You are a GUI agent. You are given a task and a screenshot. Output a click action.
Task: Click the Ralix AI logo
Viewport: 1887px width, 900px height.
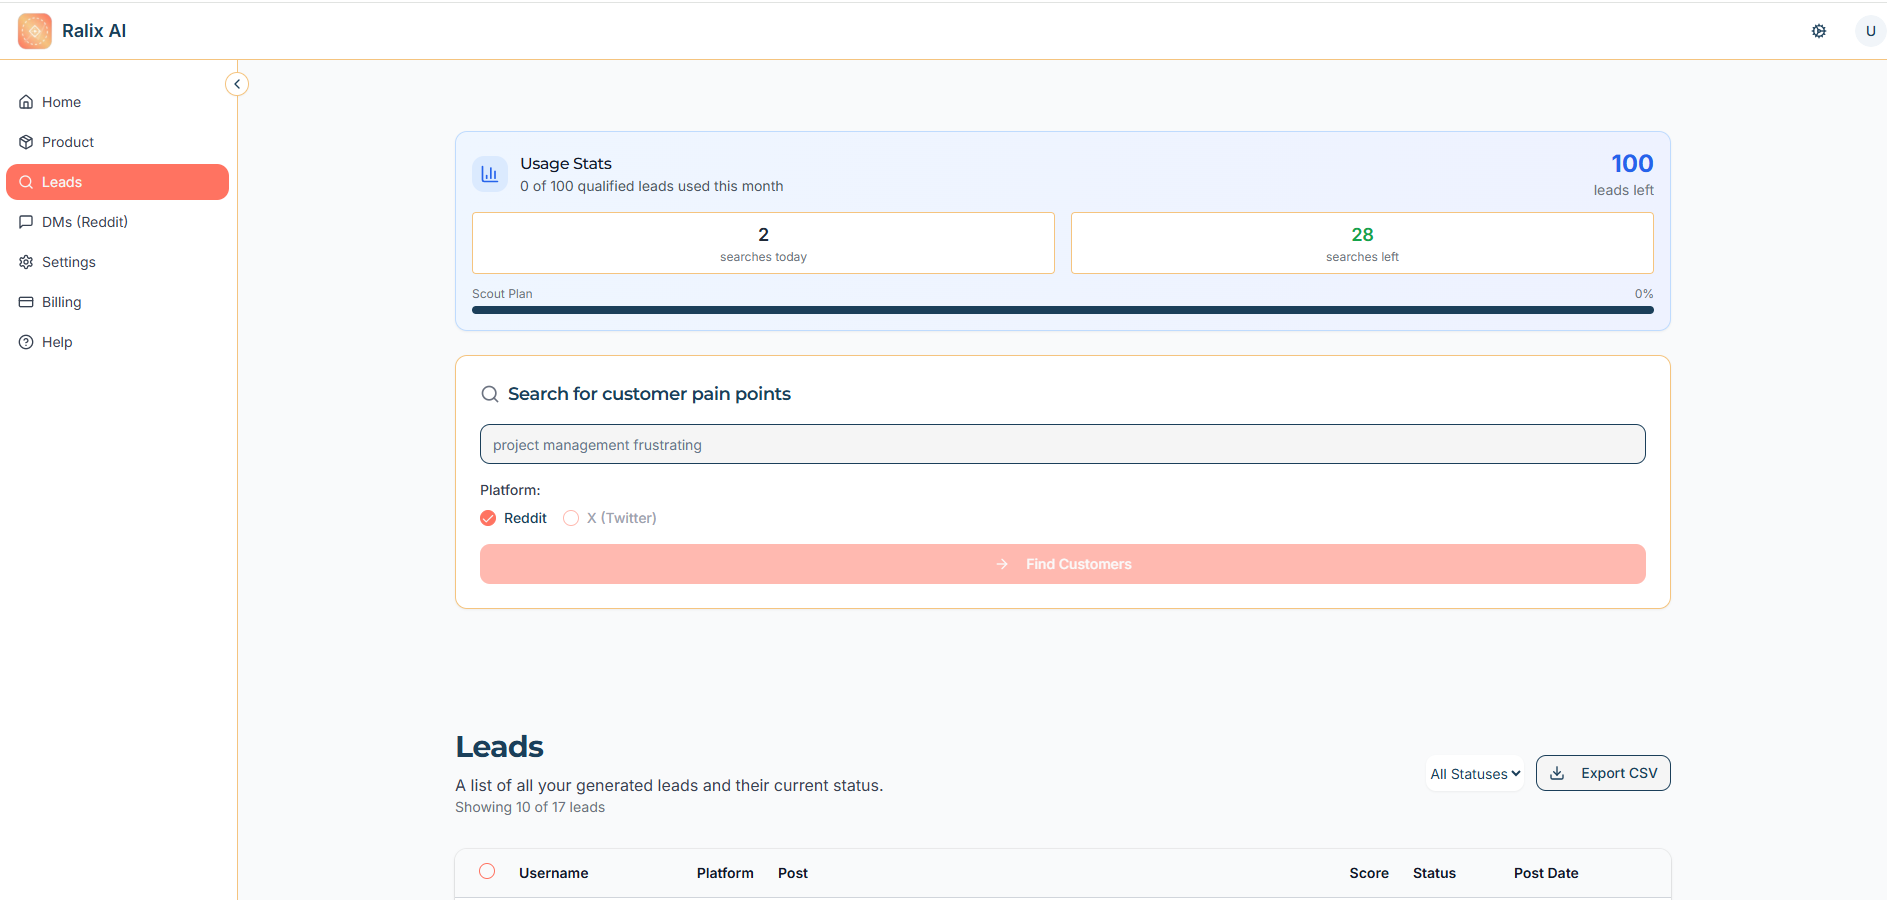[33, 30]
